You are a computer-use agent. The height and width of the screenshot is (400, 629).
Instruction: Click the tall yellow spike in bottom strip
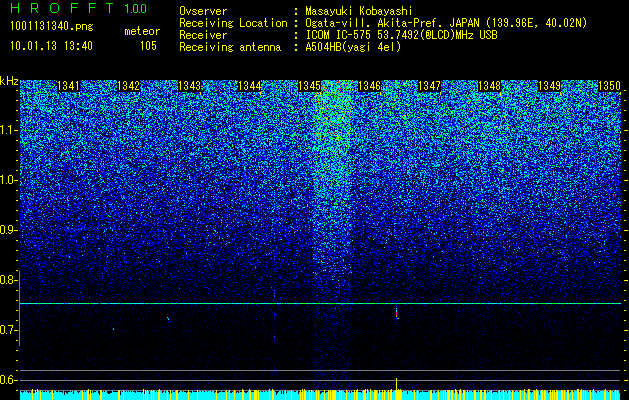[396, 384]
